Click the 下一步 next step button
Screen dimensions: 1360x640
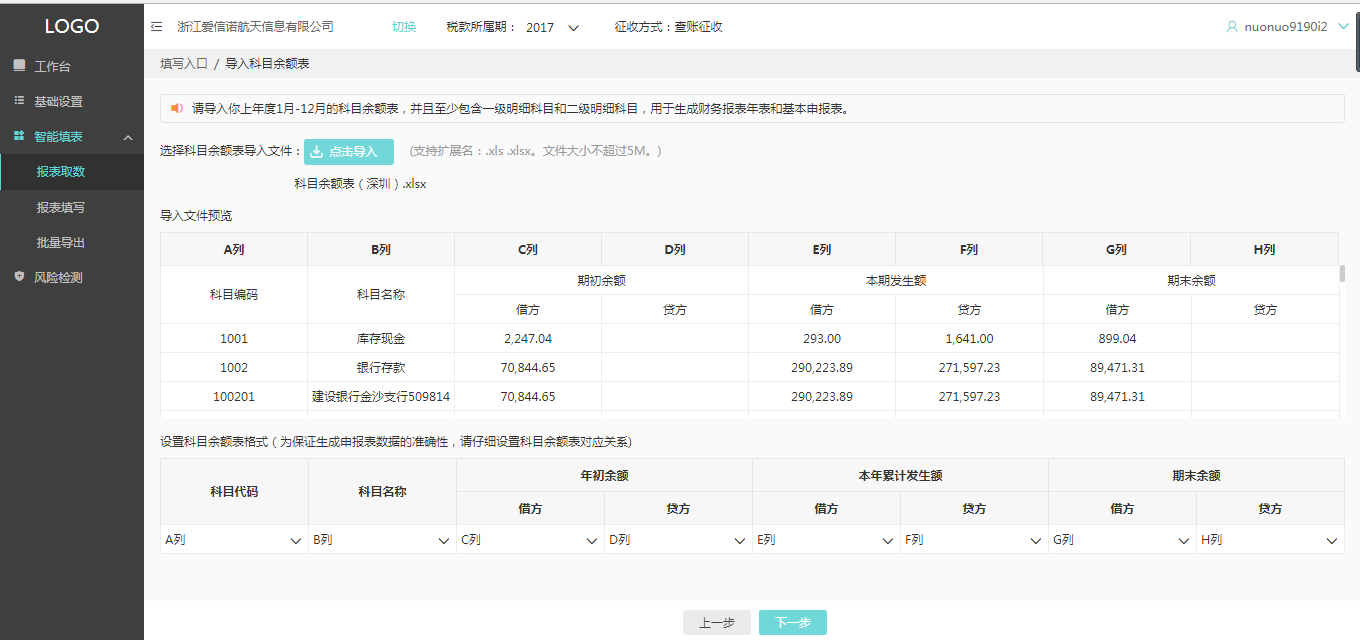792,623
